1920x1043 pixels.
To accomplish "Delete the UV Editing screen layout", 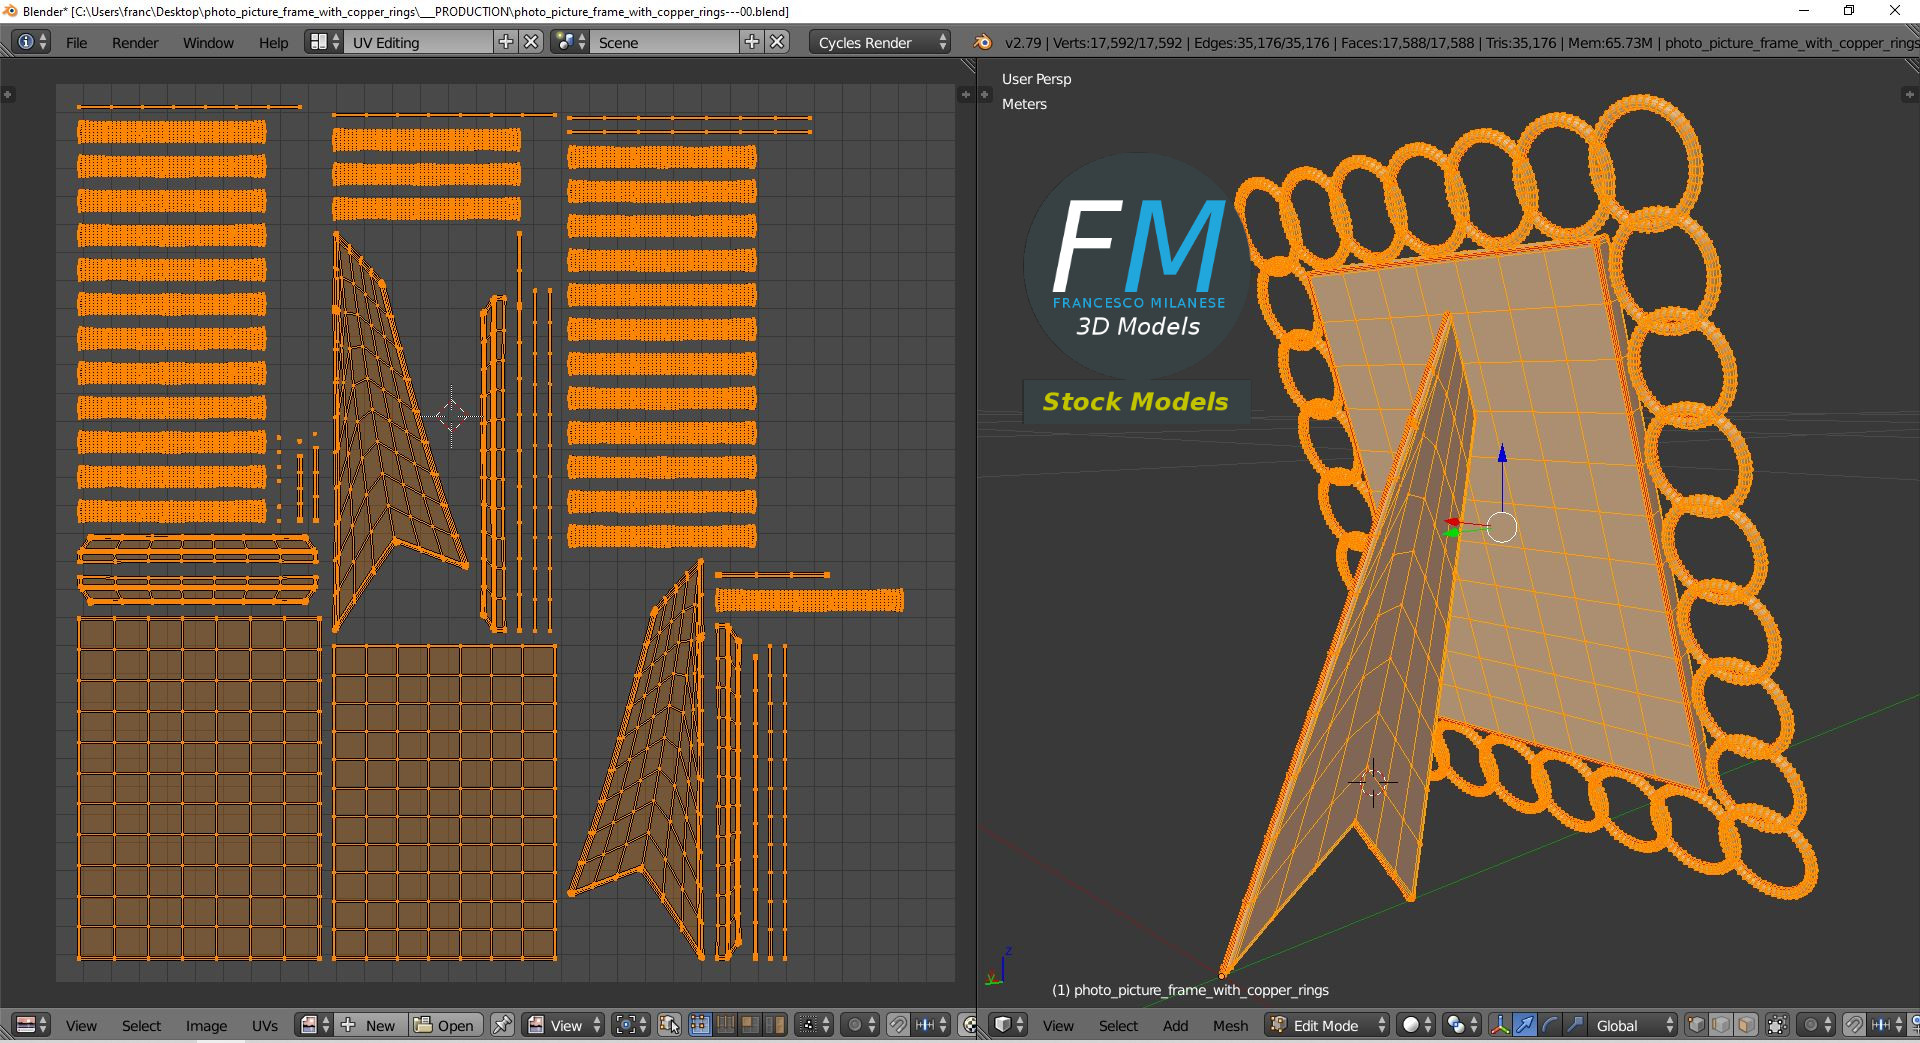I will coord(532,42).
